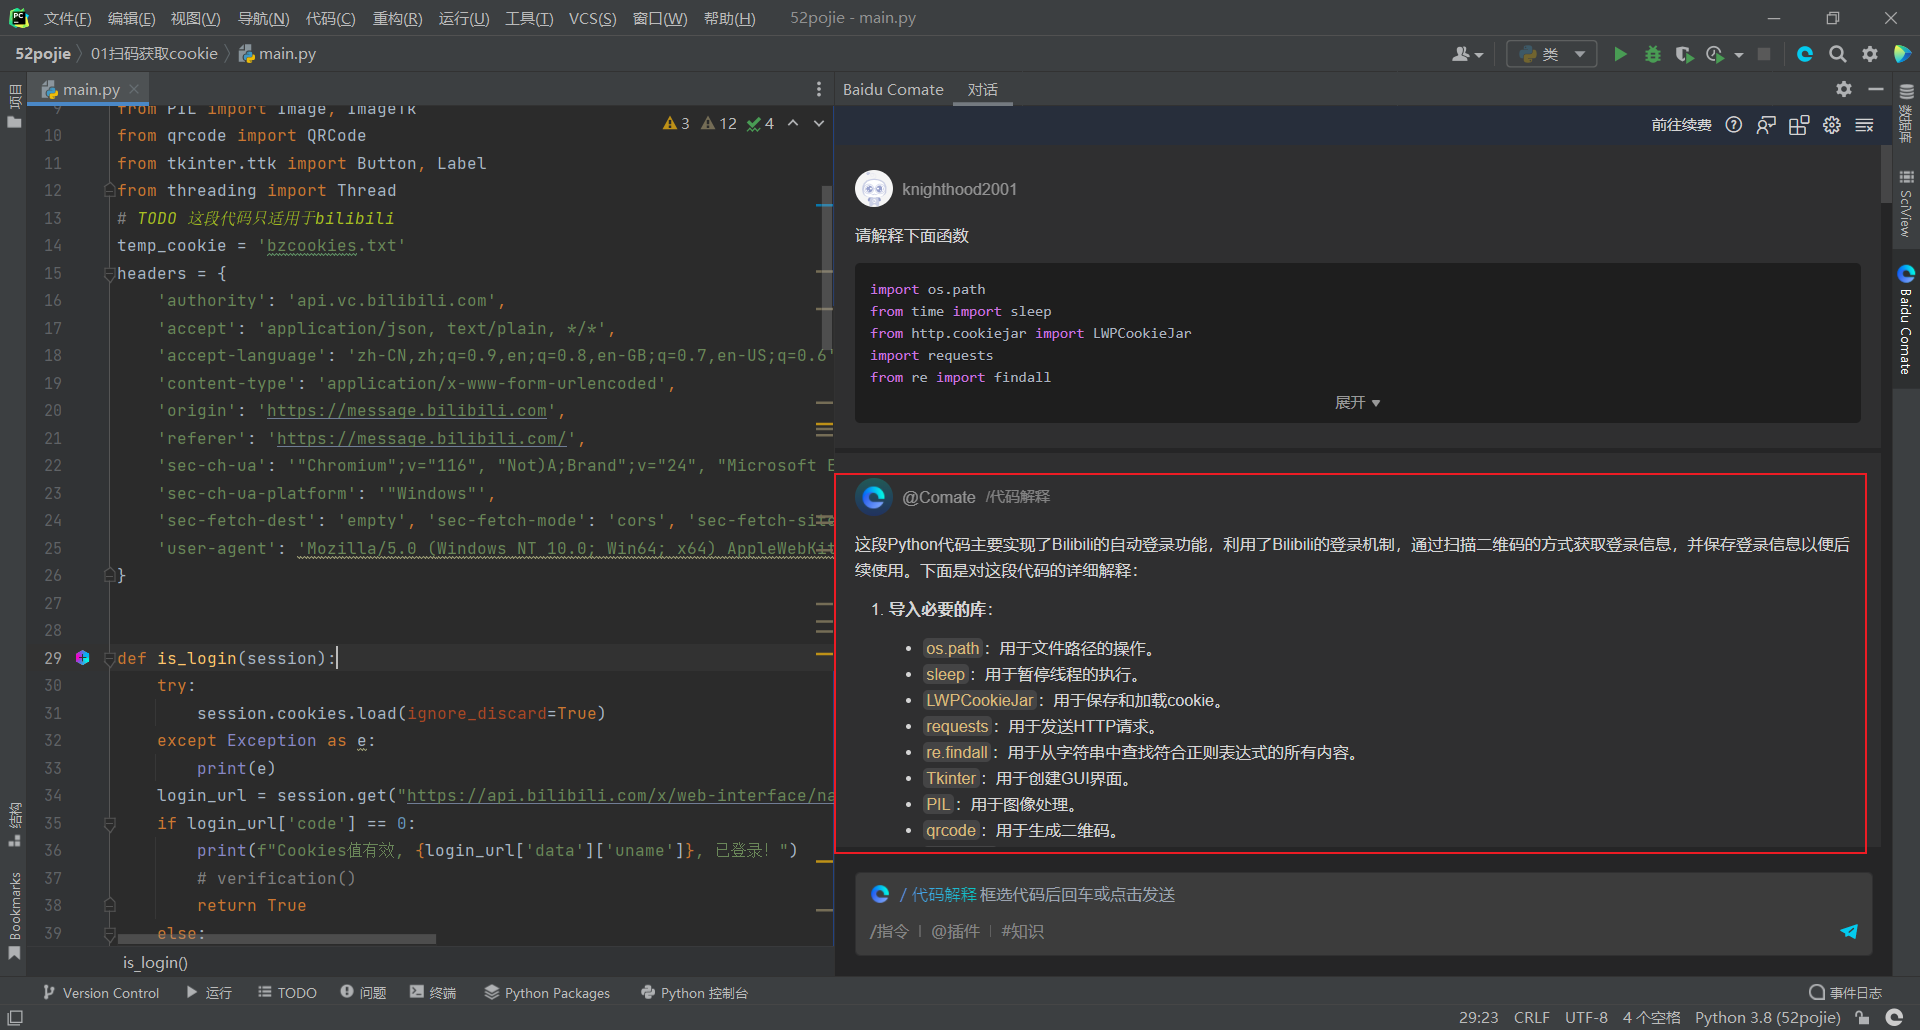Open Baidu Comate from the main toolbar icon
1920x1030 pixels.
point(1805,54)
